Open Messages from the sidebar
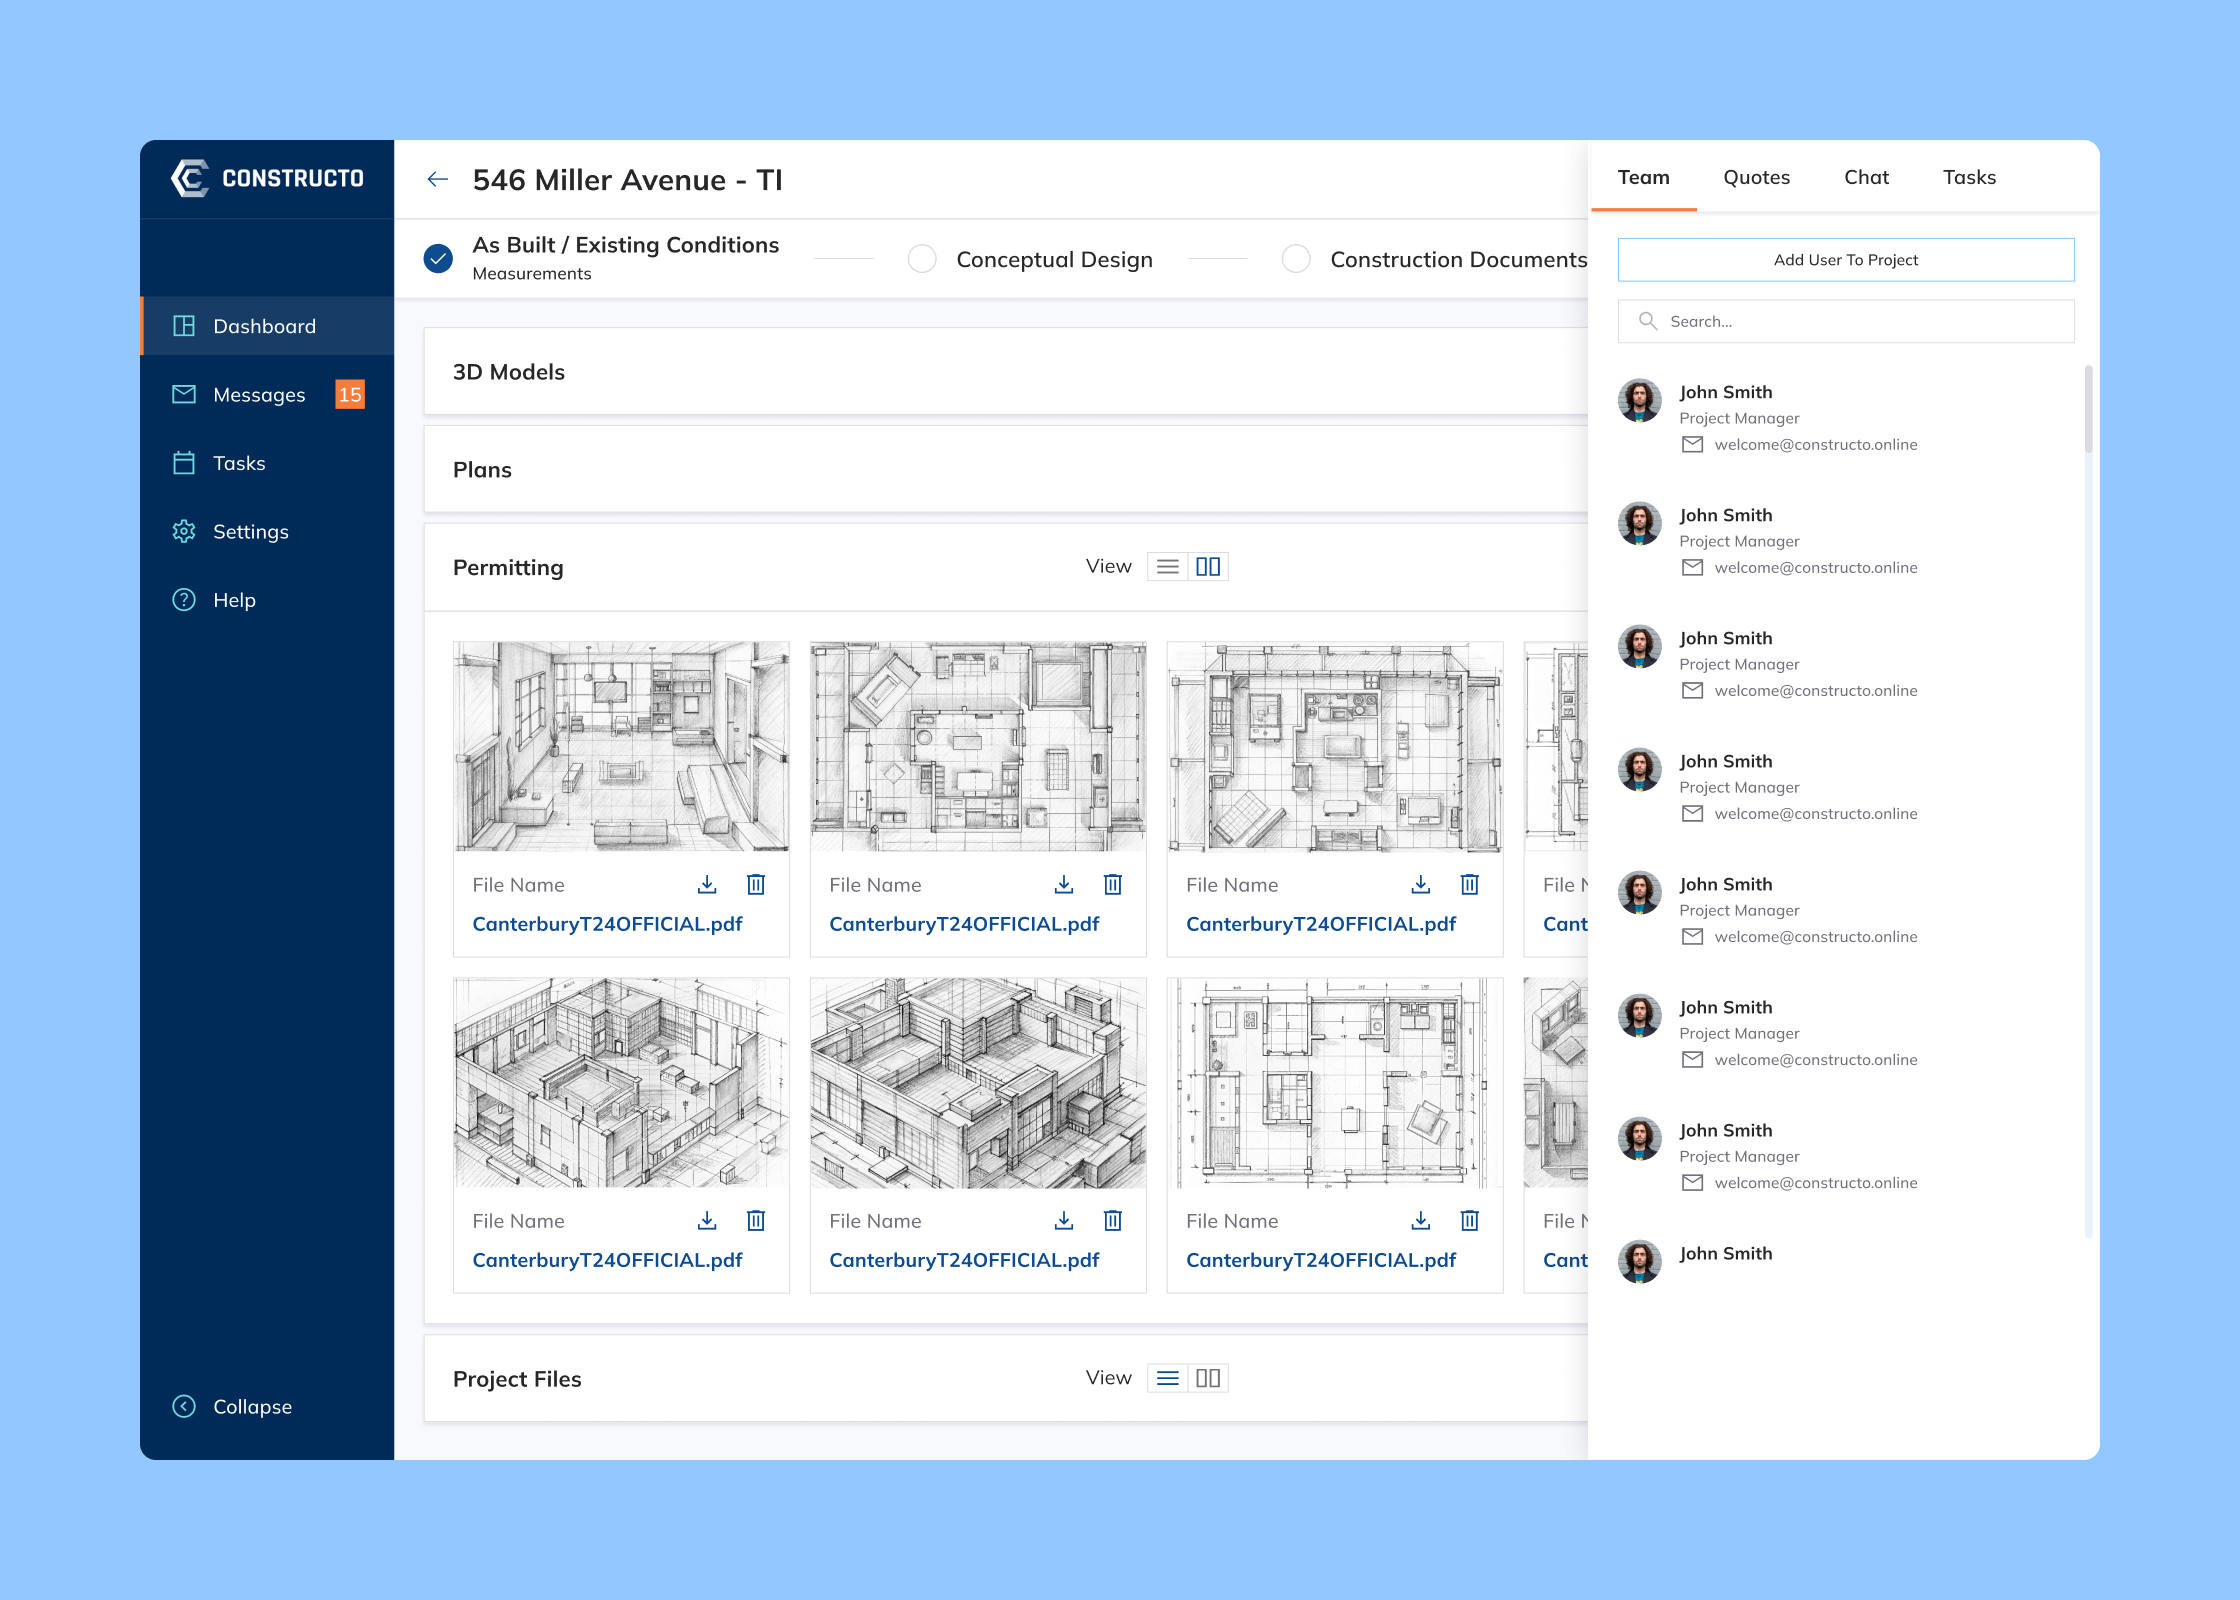Screen dimensions: 2240x1600 click(x=260, y=394)
